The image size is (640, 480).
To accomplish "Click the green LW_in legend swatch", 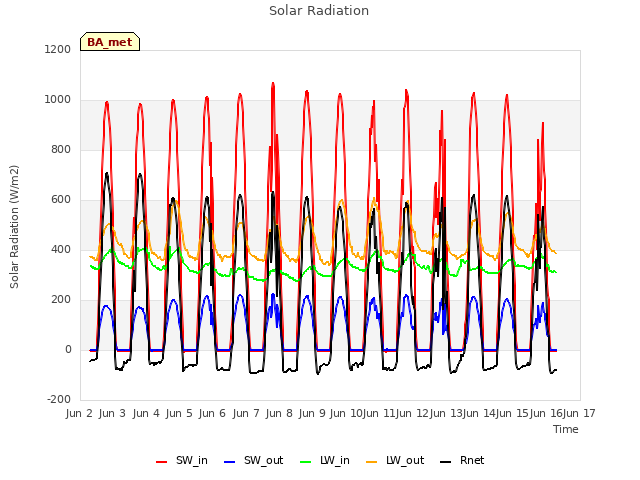I will [306, 462].
